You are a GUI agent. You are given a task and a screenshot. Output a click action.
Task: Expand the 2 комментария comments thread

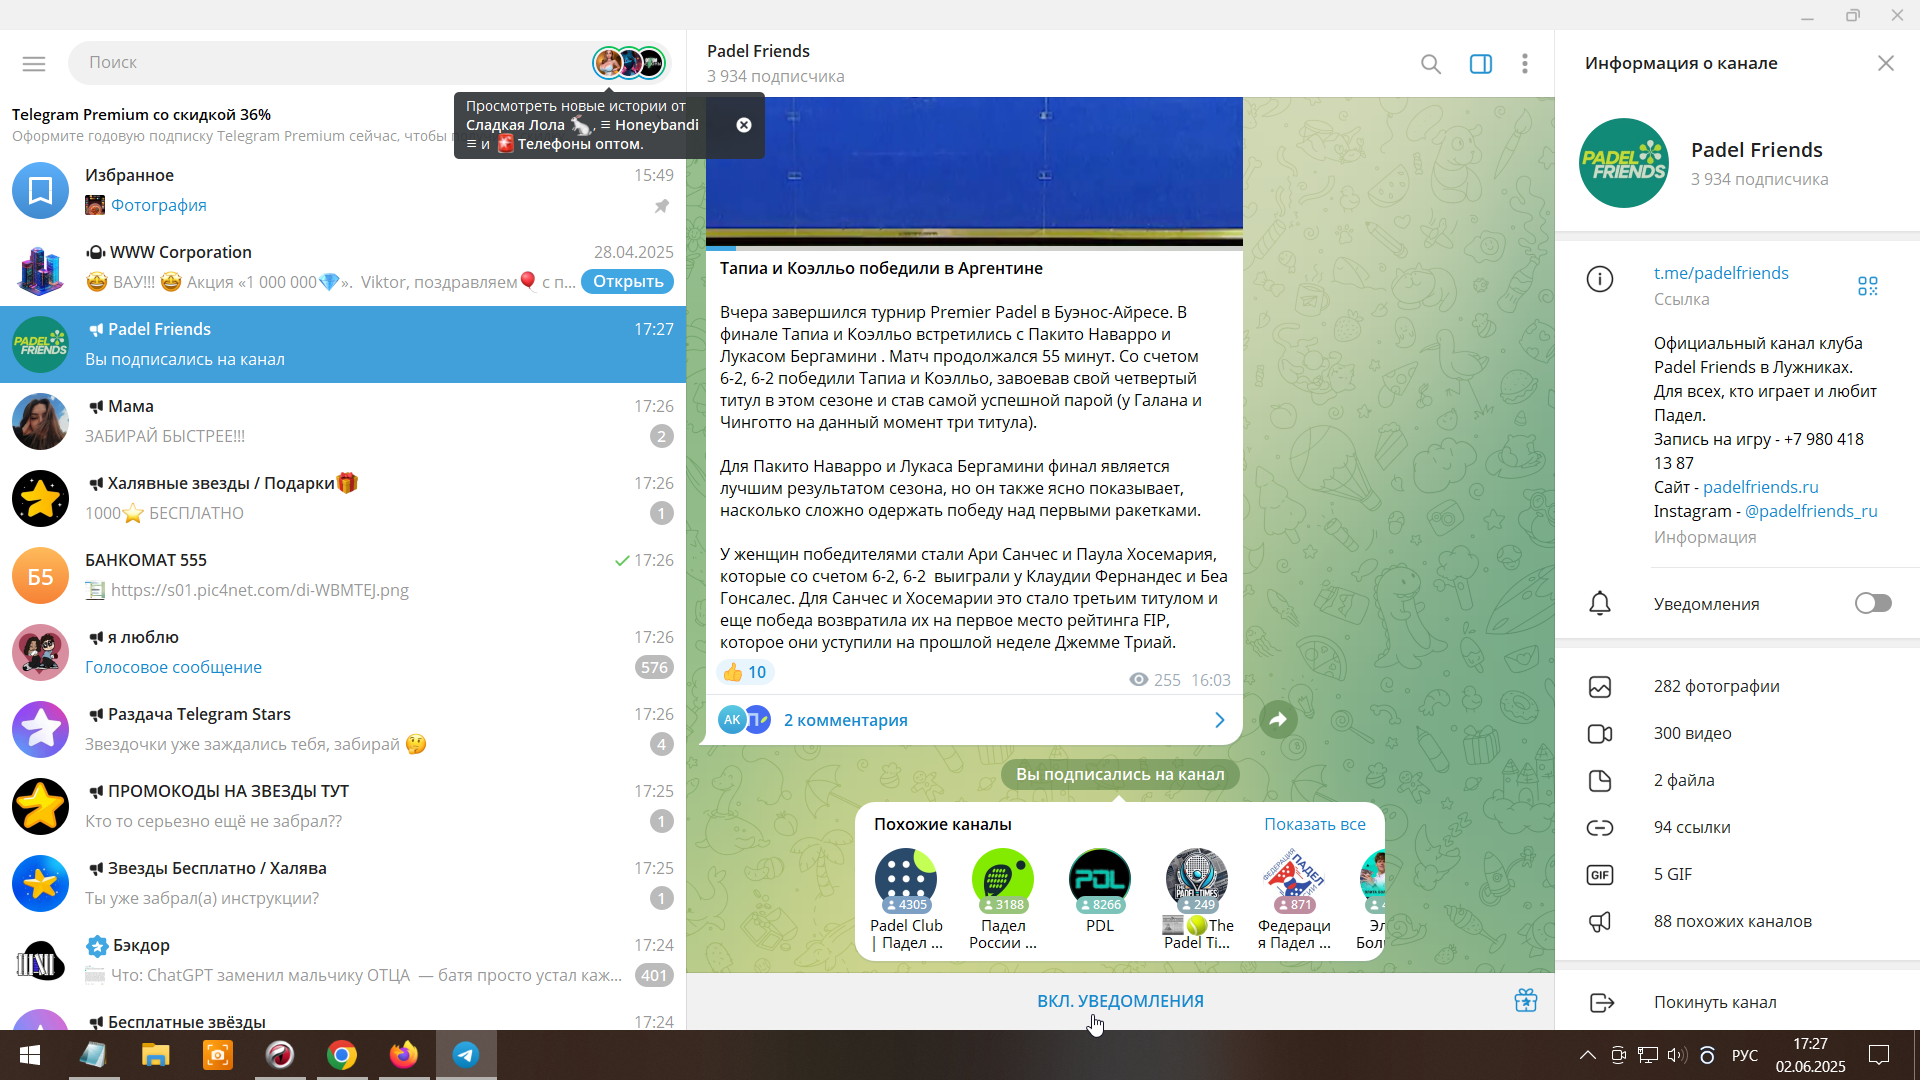coord(974,720)
